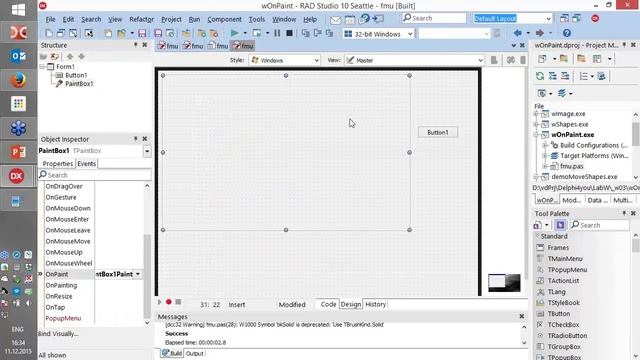Click the Step Over icon in debug toolbar
The width and height of the screenshot is (640, 360).
click(318, 33)
